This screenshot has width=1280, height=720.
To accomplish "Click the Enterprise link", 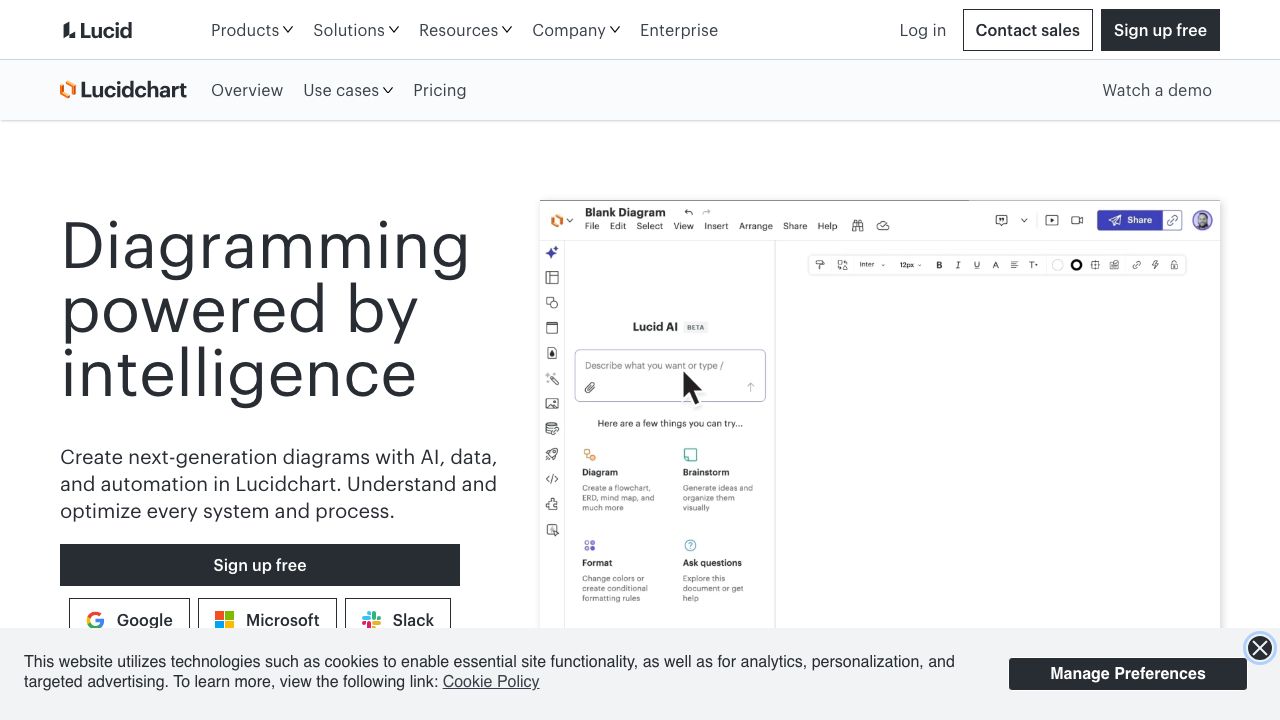I will click(679, 30).
